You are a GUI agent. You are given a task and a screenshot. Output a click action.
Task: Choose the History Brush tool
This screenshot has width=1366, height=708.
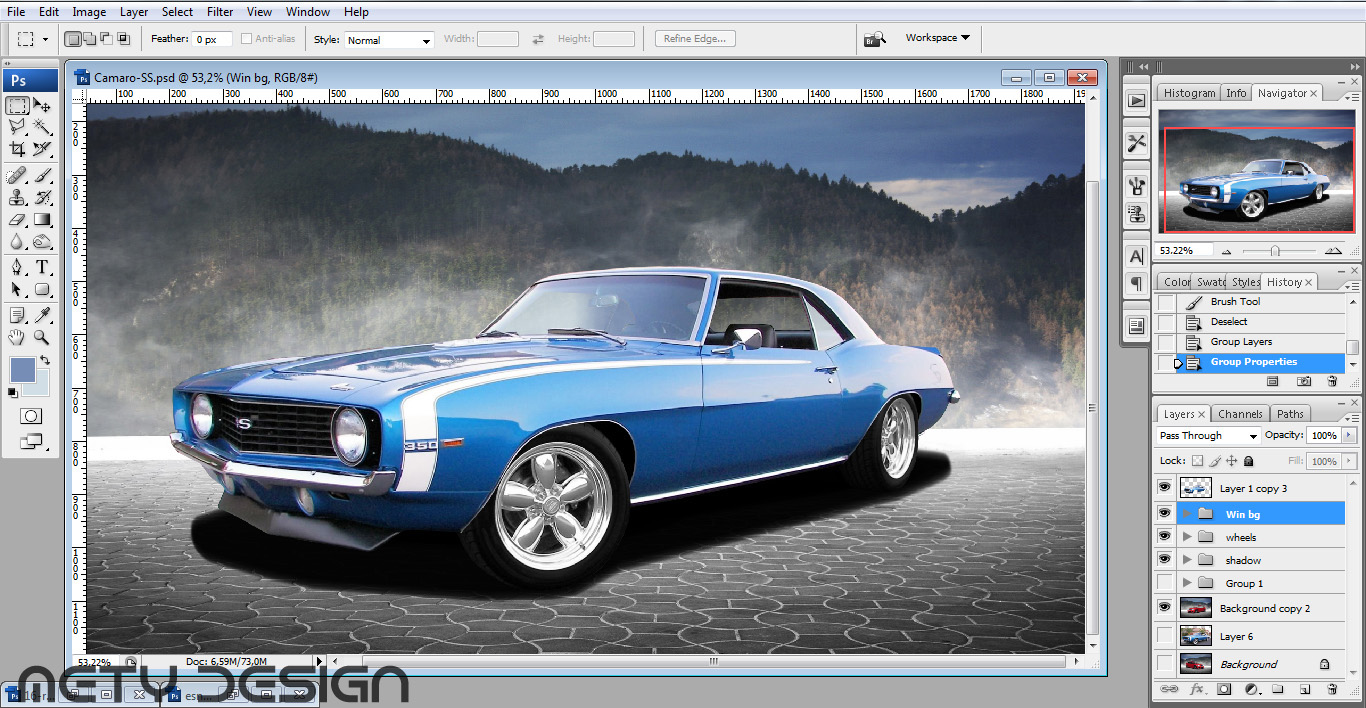42,198
